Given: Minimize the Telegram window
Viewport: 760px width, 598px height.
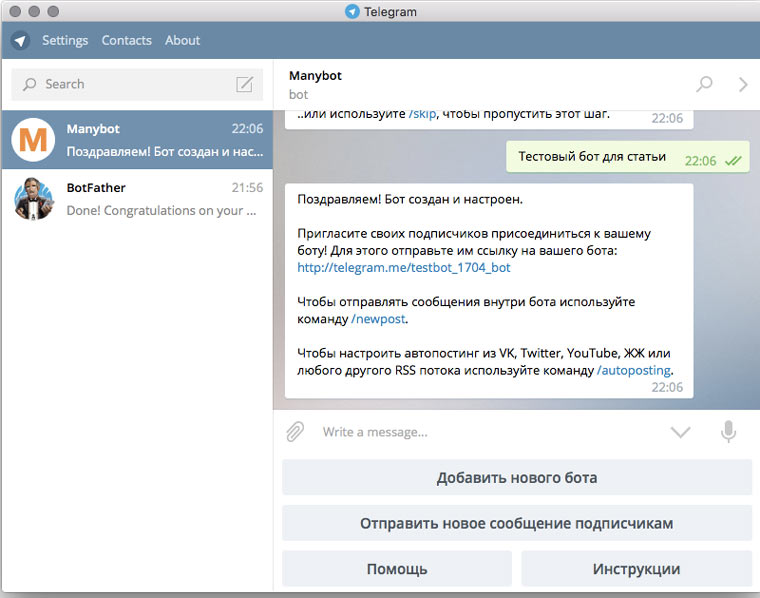Looking at the screenshot, I should point(34,11).
